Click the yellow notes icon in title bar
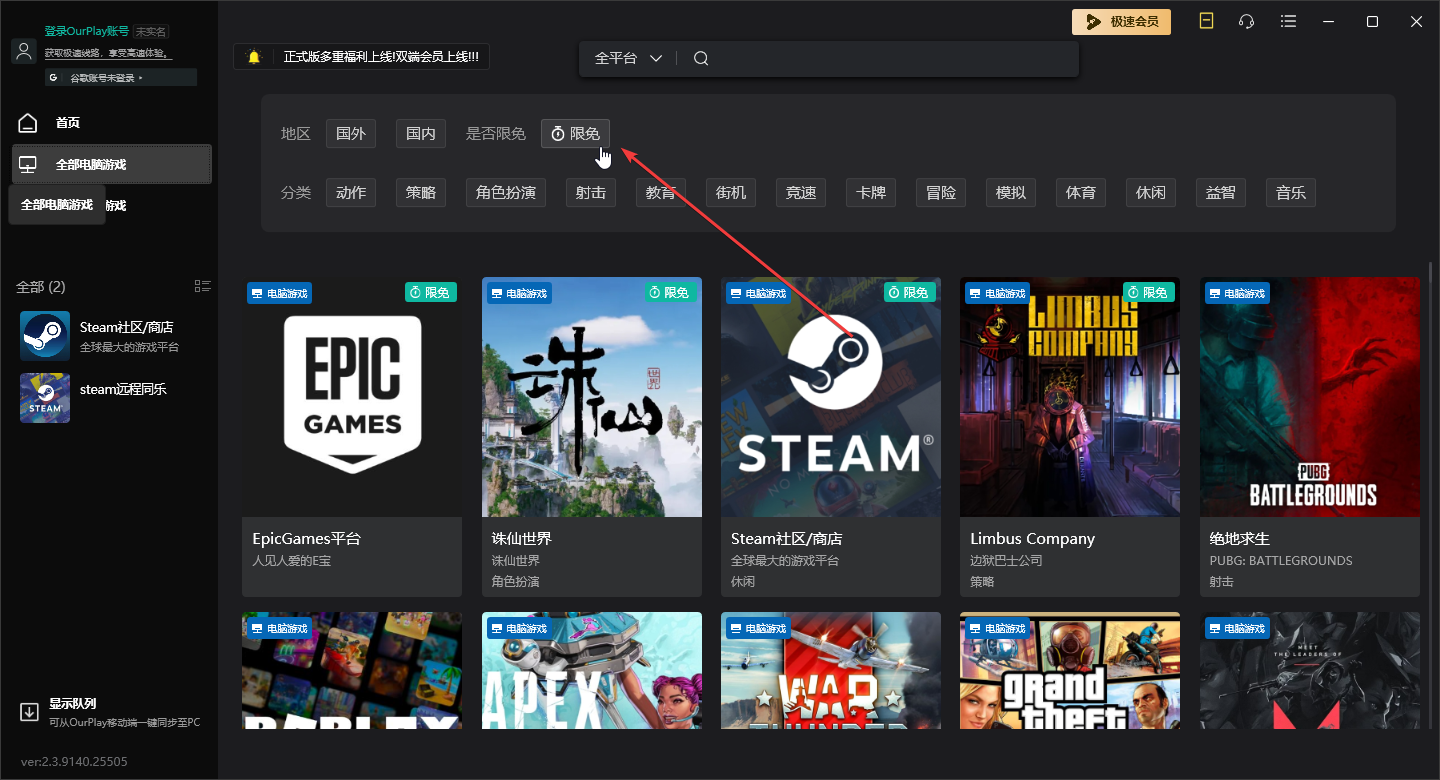The image size is (1440, 780). click(1206, 21)
